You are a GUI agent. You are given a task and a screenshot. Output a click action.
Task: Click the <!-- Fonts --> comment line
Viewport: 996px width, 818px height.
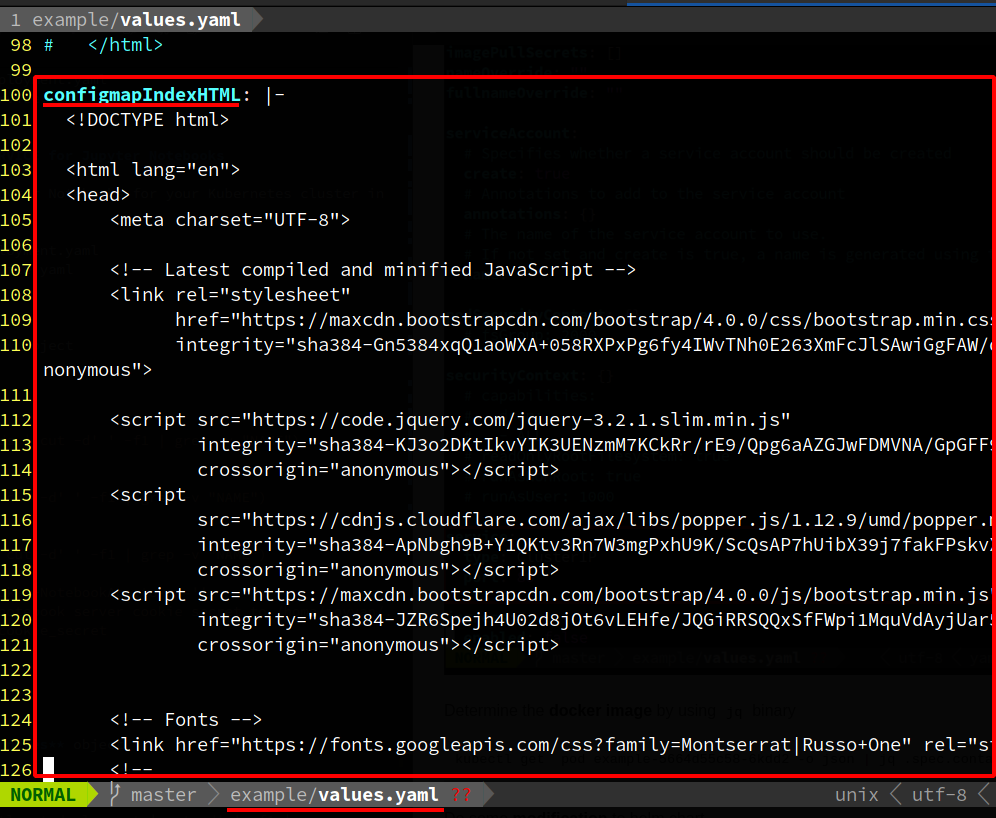[186, 720]
